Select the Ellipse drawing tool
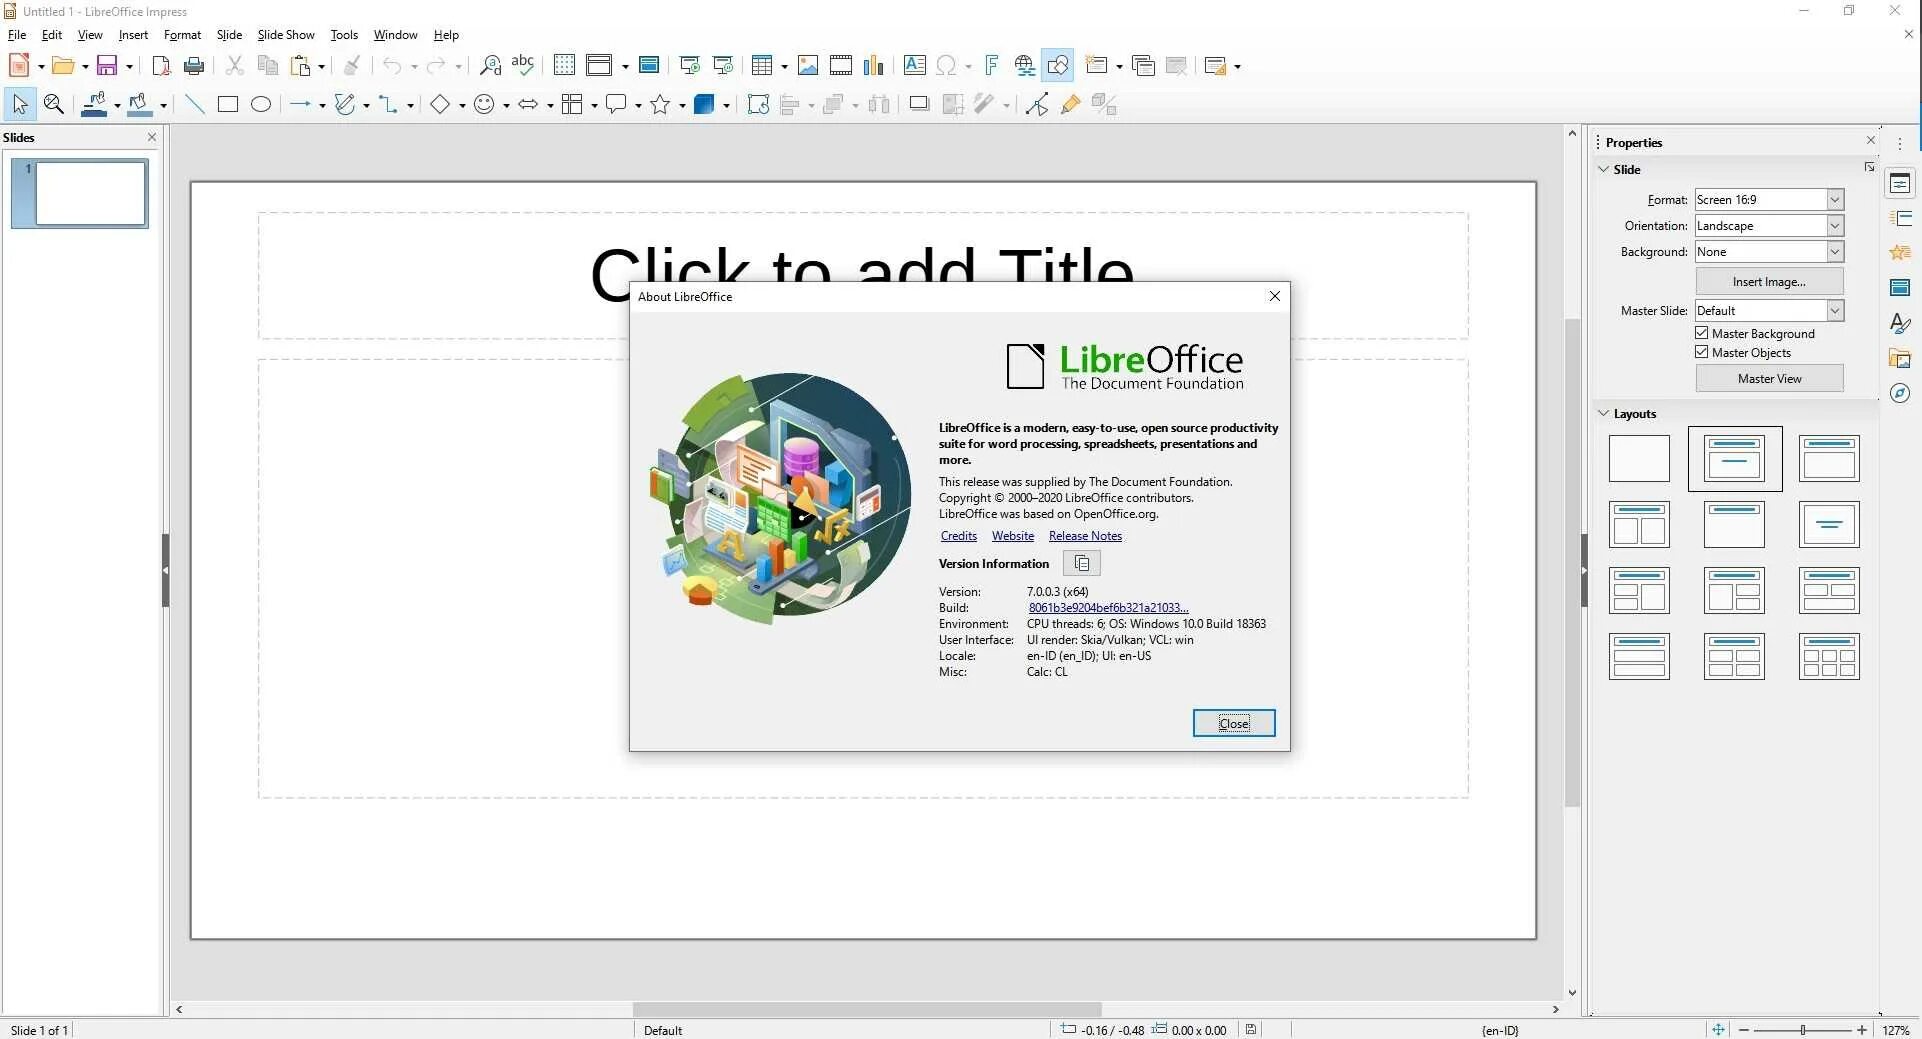 (x=261, y=104)
